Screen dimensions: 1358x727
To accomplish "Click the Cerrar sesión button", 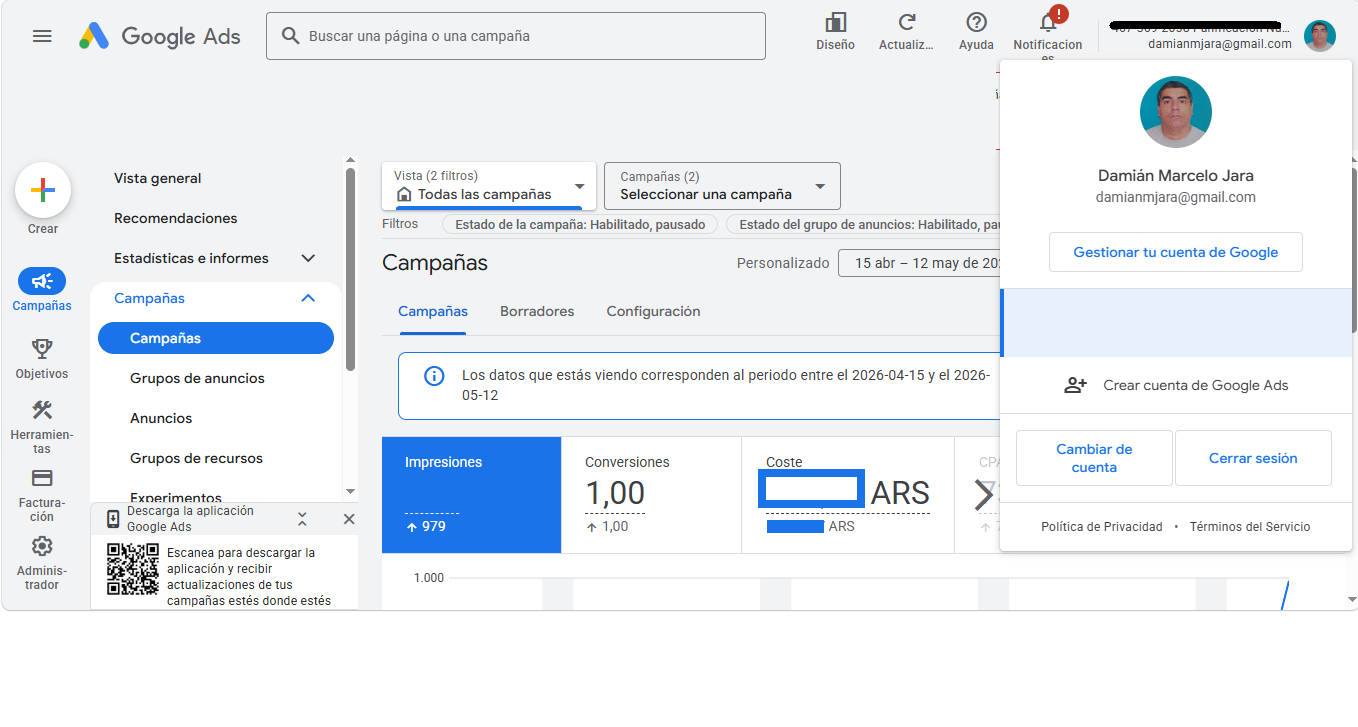I will [1253, 458].
